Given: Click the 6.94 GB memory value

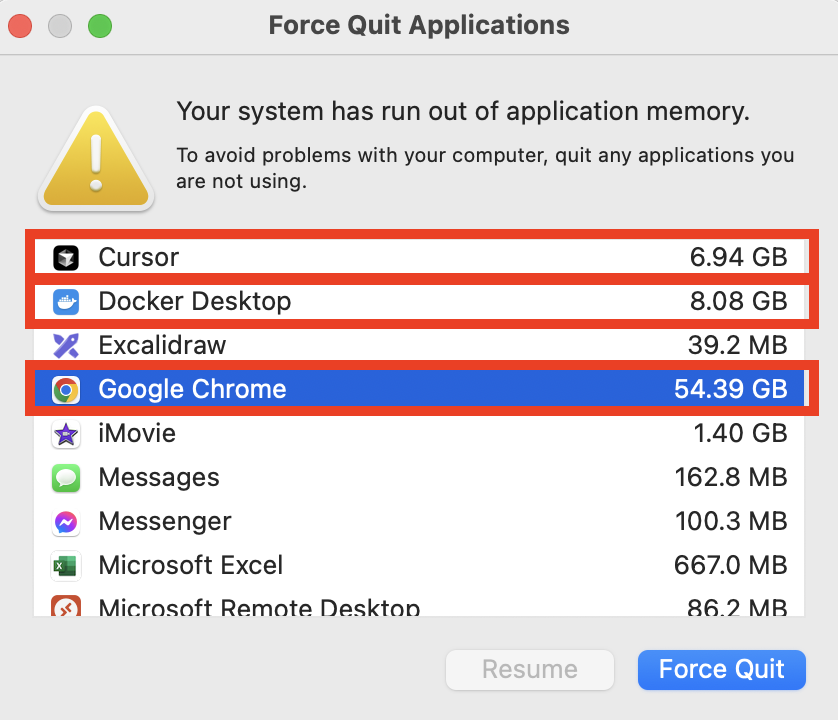Looking at the screenshot, I should (739, 257).
